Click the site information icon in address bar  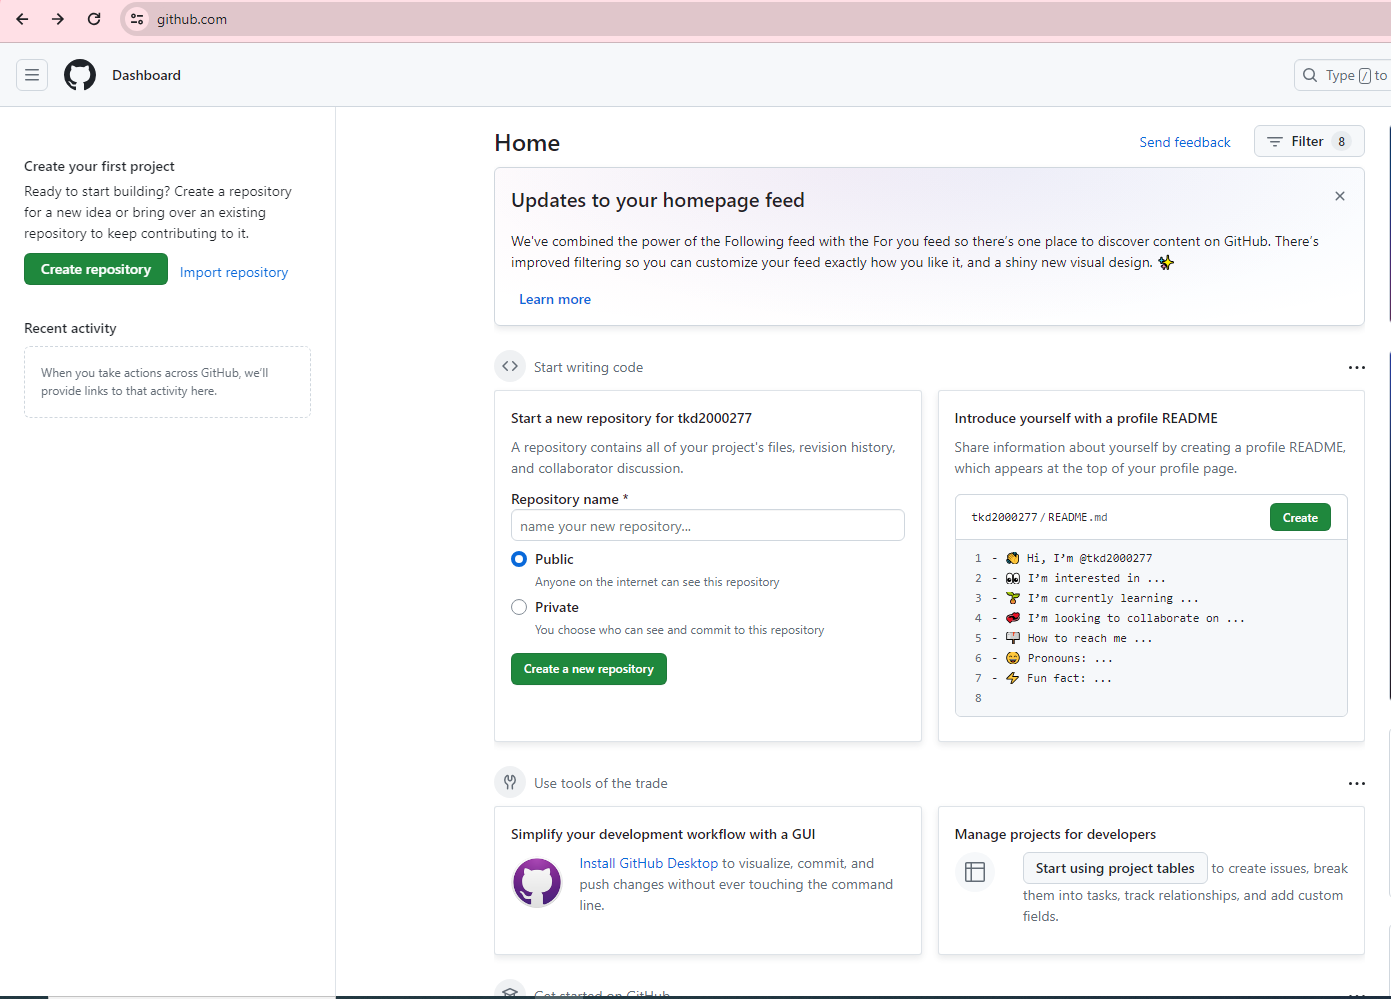[x=137, y=19]
